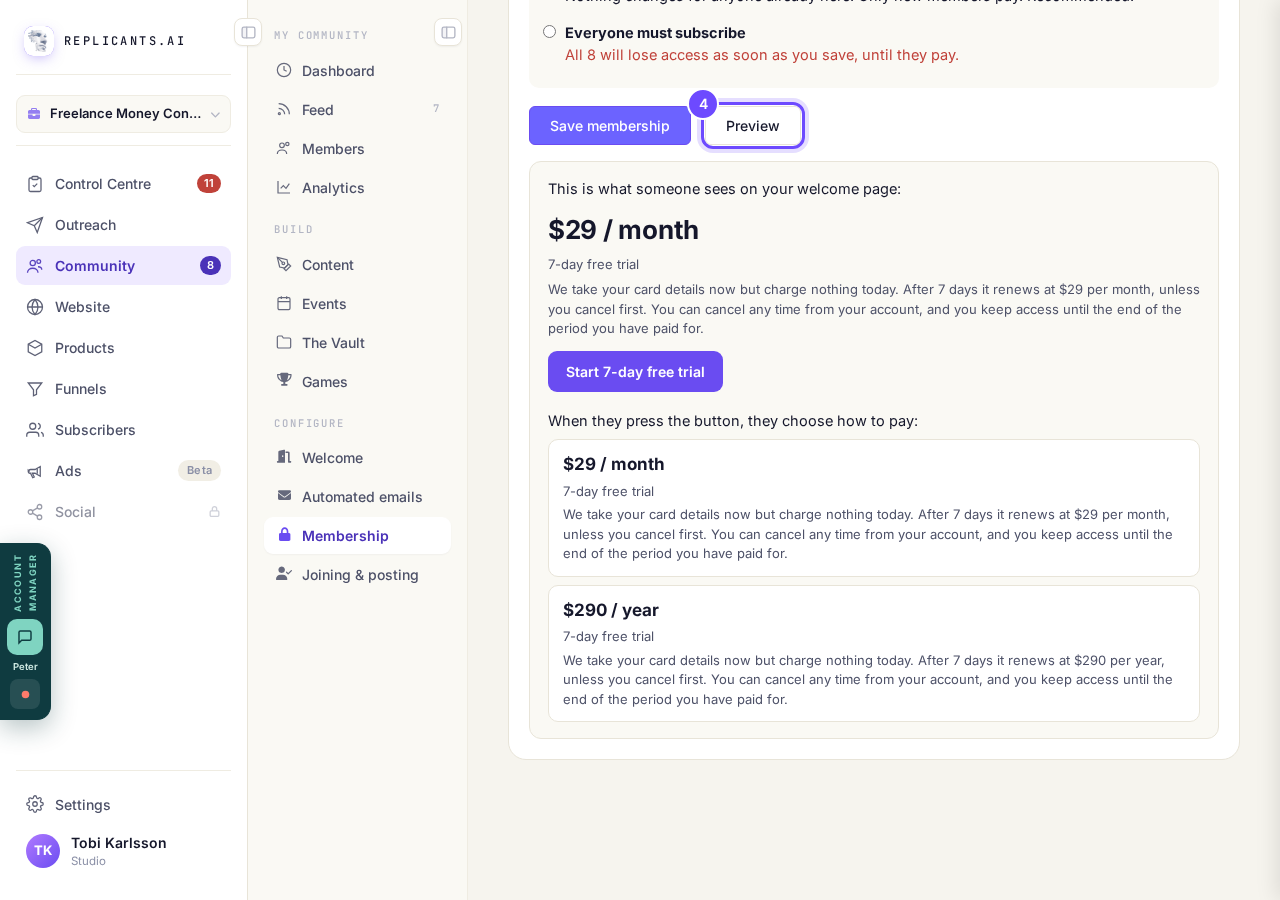Click the Outreach paper plane icon
The image size is (1280, 900).
(x=35, y=225)
